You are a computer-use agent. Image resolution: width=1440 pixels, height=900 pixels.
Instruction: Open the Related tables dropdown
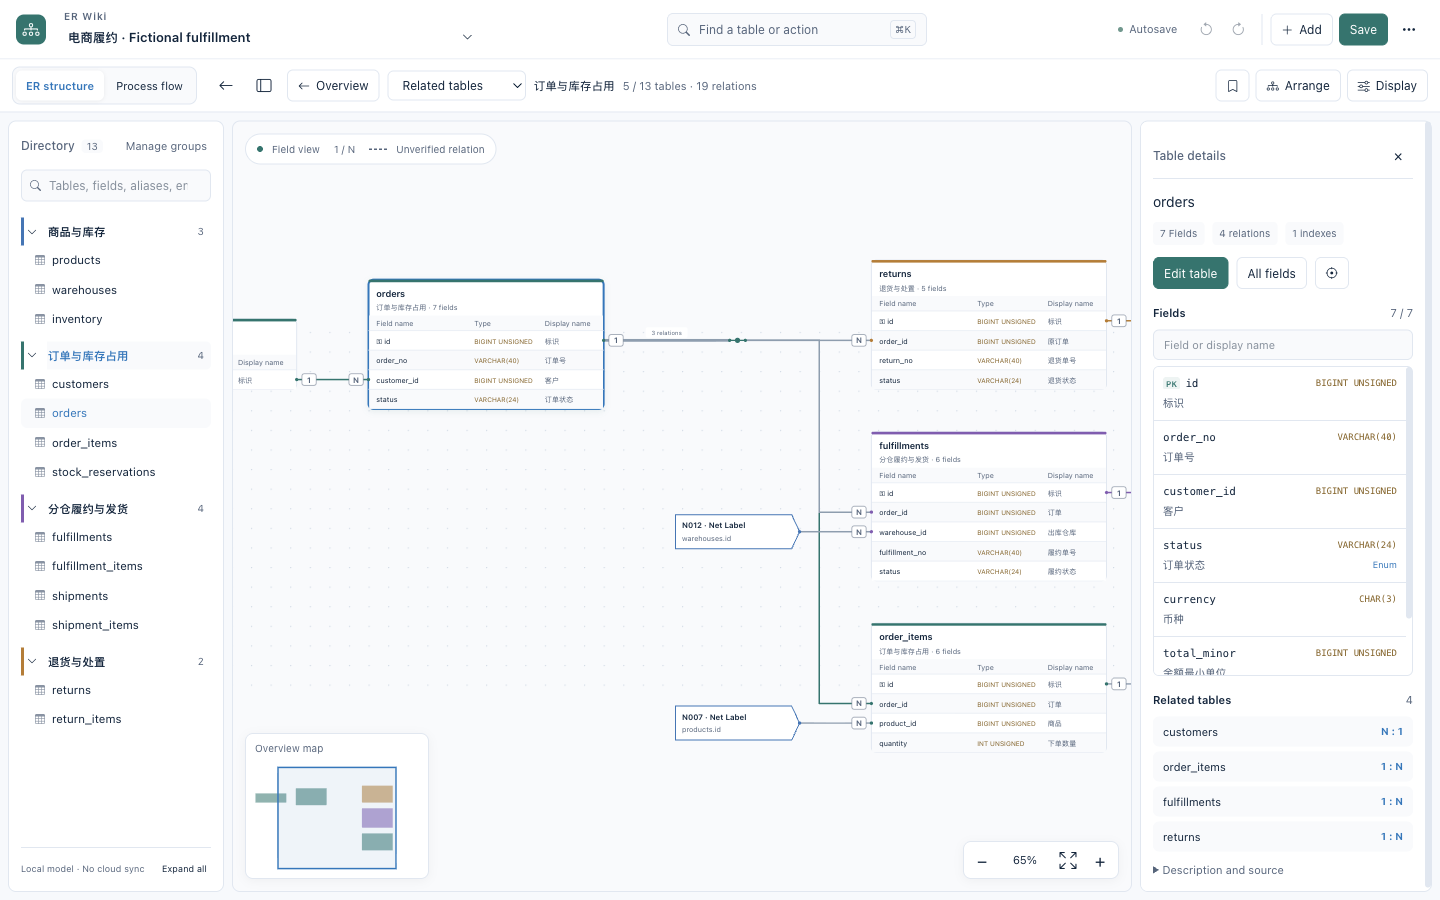tap(456, 86)
